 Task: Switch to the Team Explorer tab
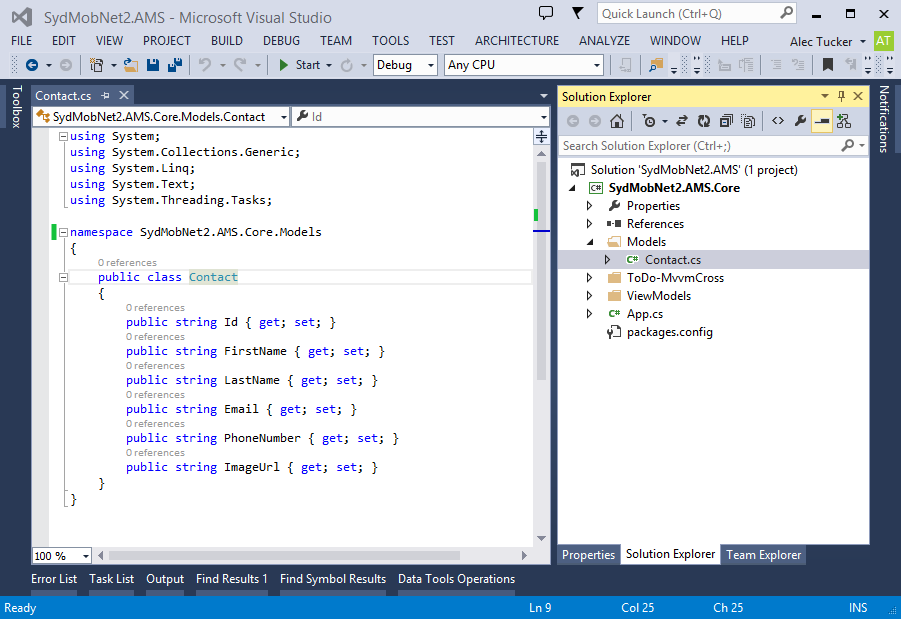click(x=763, y=555)
